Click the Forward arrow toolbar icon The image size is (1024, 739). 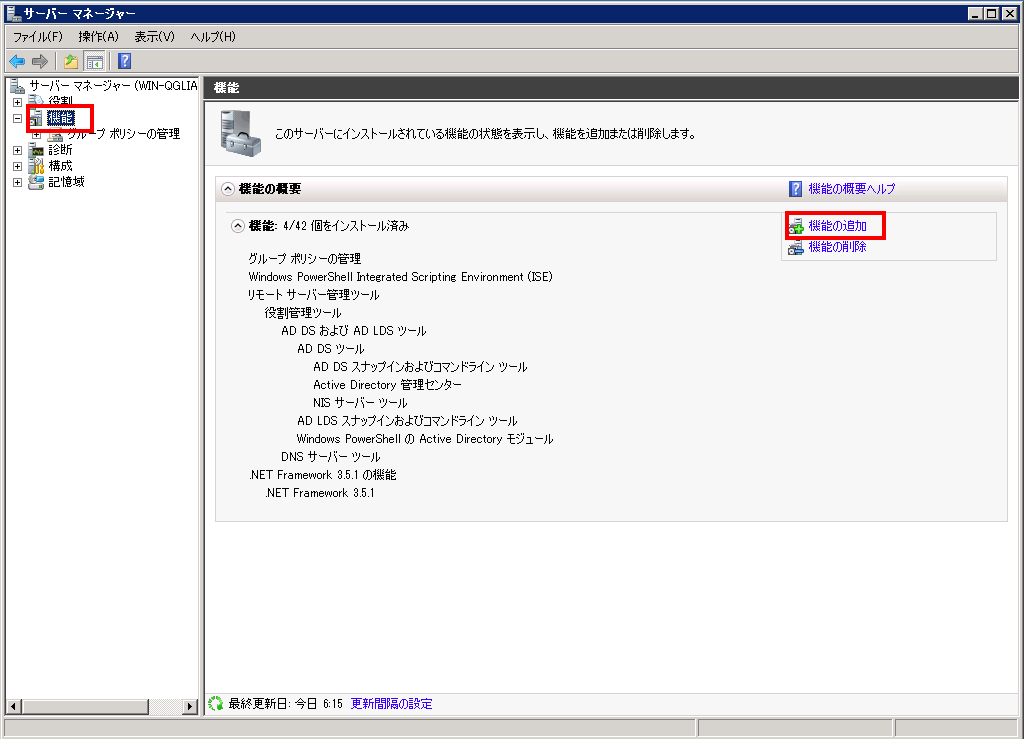(x=40, y=61)
